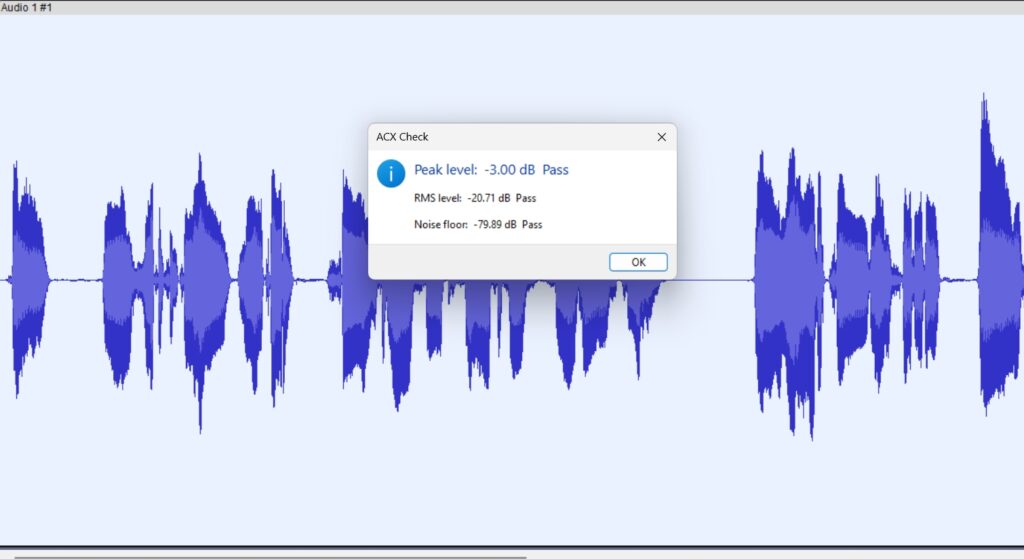Select the RMS level -20.71 dB text
The width and height of the screenshot is (1024, 559).
click(475, 198)
